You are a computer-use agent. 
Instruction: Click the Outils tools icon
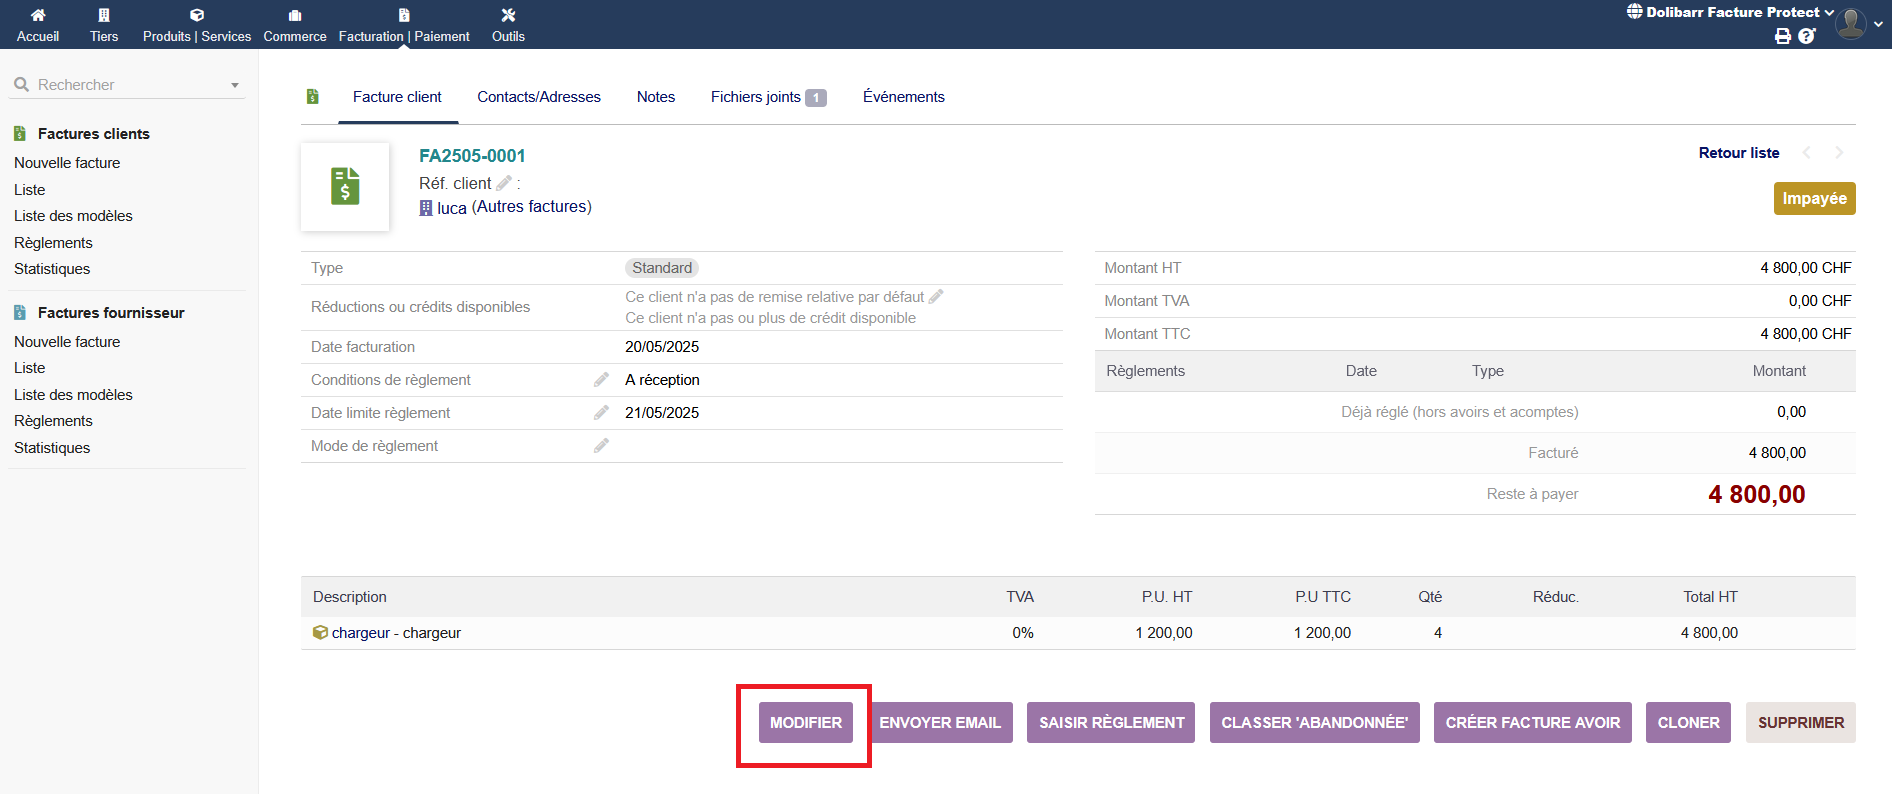point(508,15)
